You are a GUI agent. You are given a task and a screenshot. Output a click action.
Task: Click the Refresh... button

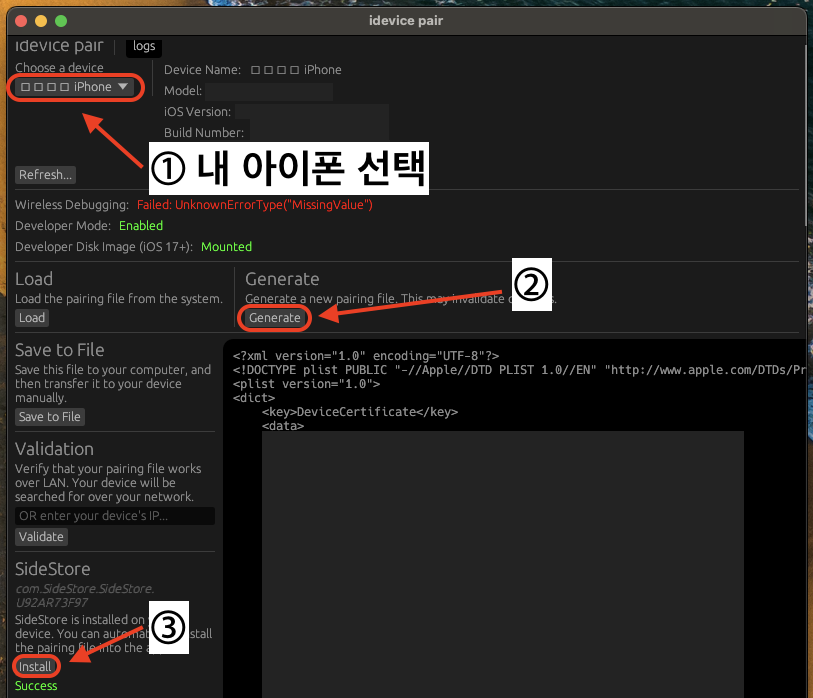[x=45, y=175]
